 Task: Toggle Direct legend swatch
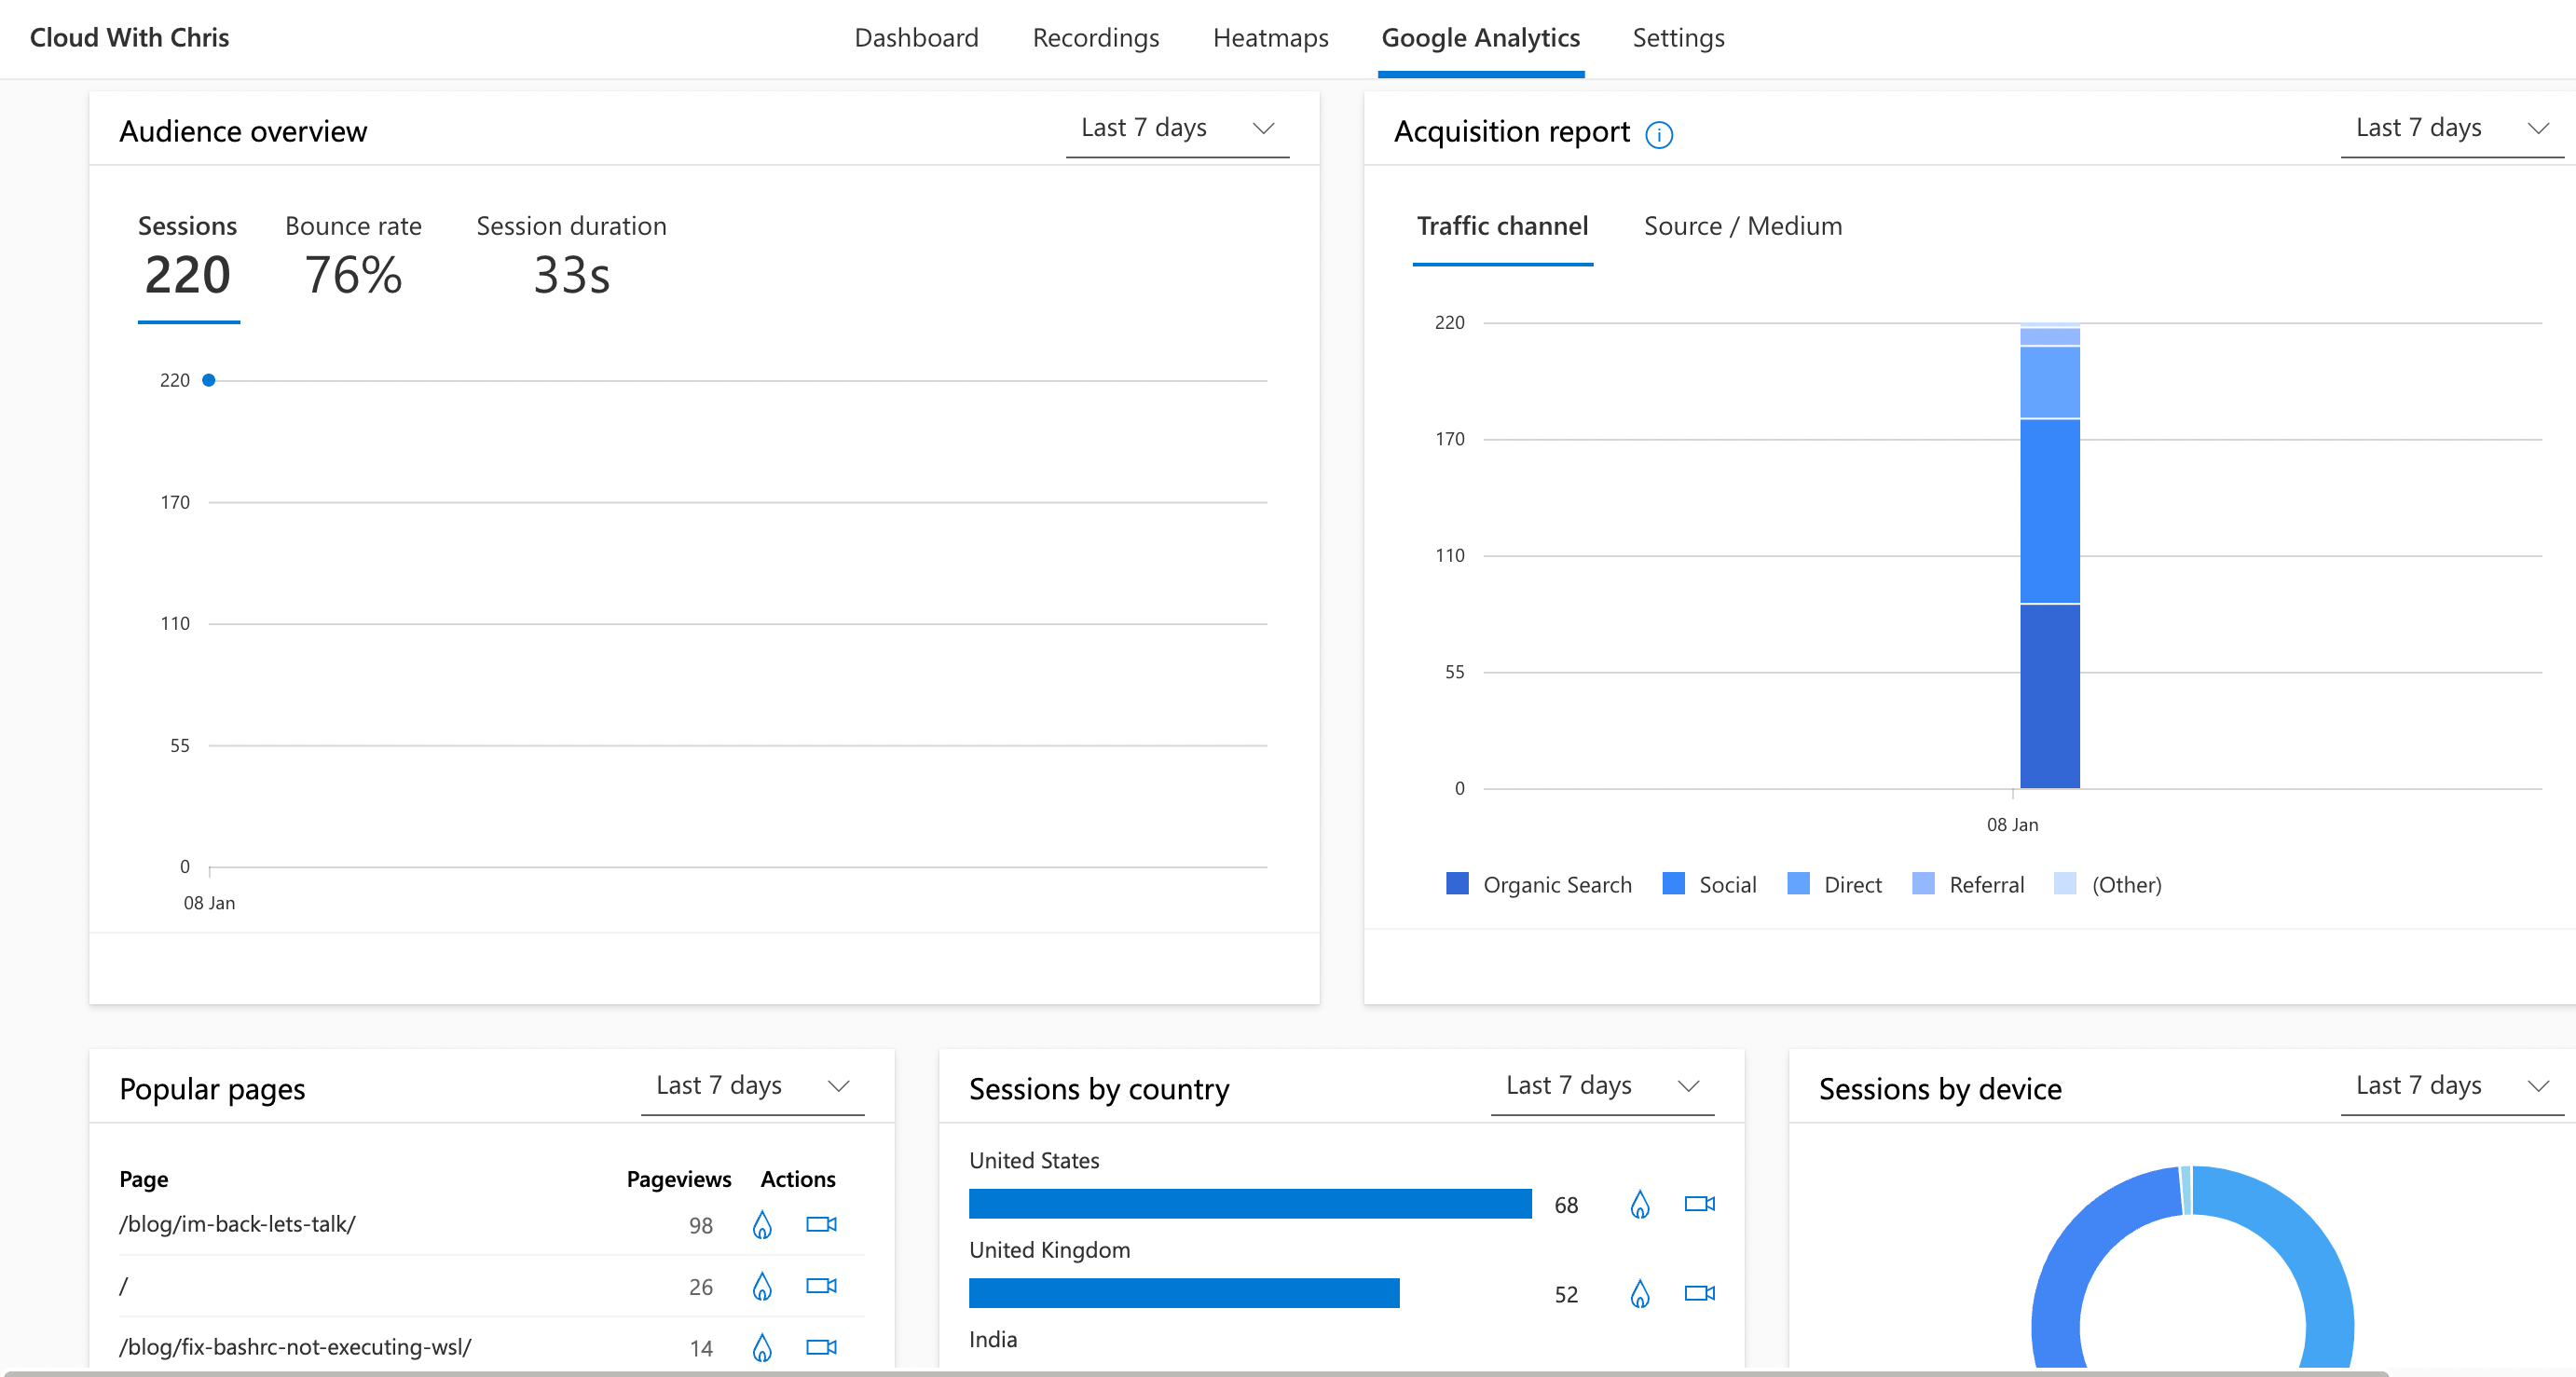click(x=1798, y=884)
